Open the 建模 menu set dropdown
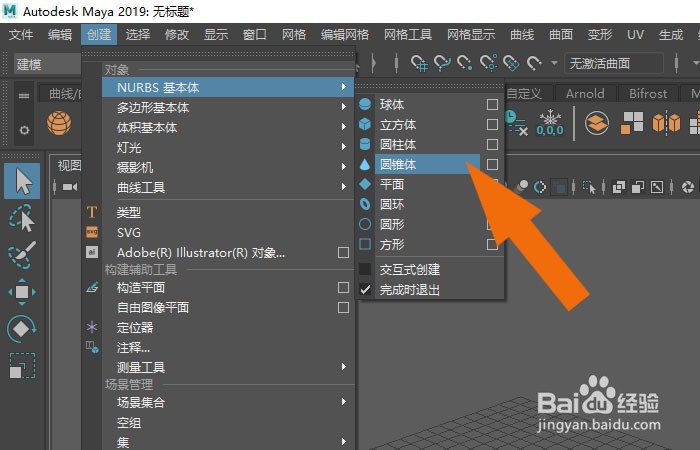700x450 pixels. 47,64
